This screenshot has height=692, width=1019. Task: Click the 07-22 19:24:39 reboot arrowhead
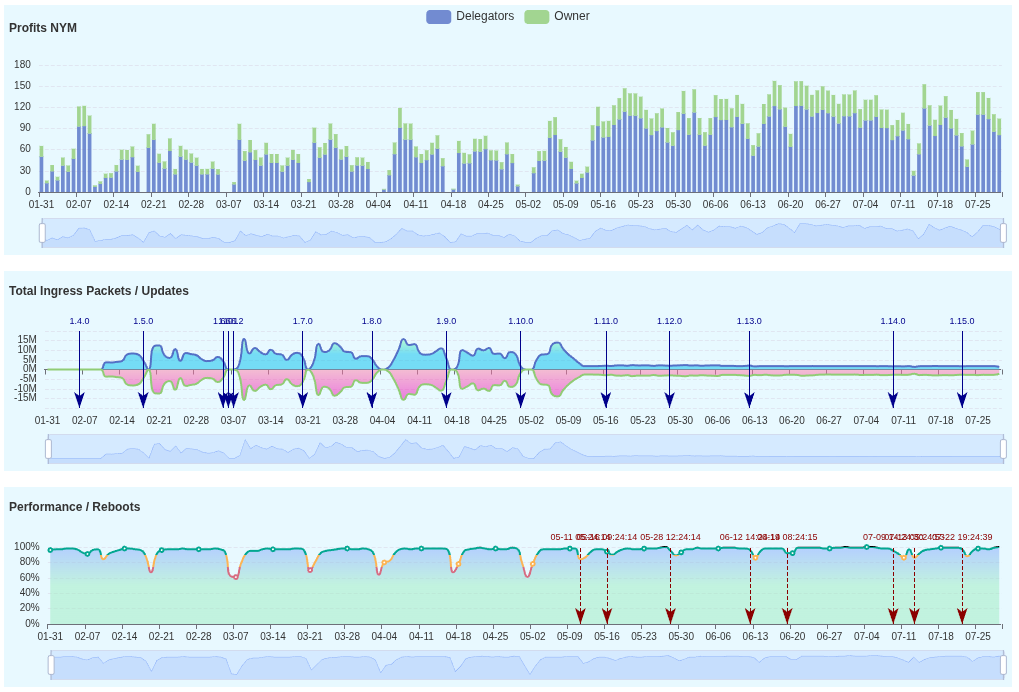[962, 616]
